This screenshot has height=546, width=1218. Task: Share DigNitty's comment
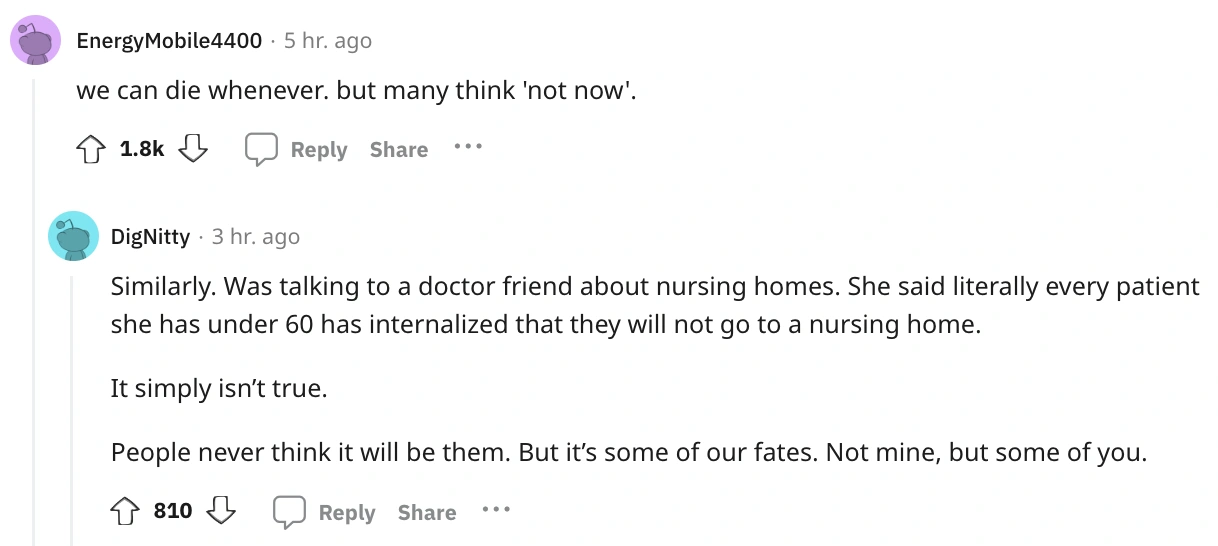(x=426, y=512)
